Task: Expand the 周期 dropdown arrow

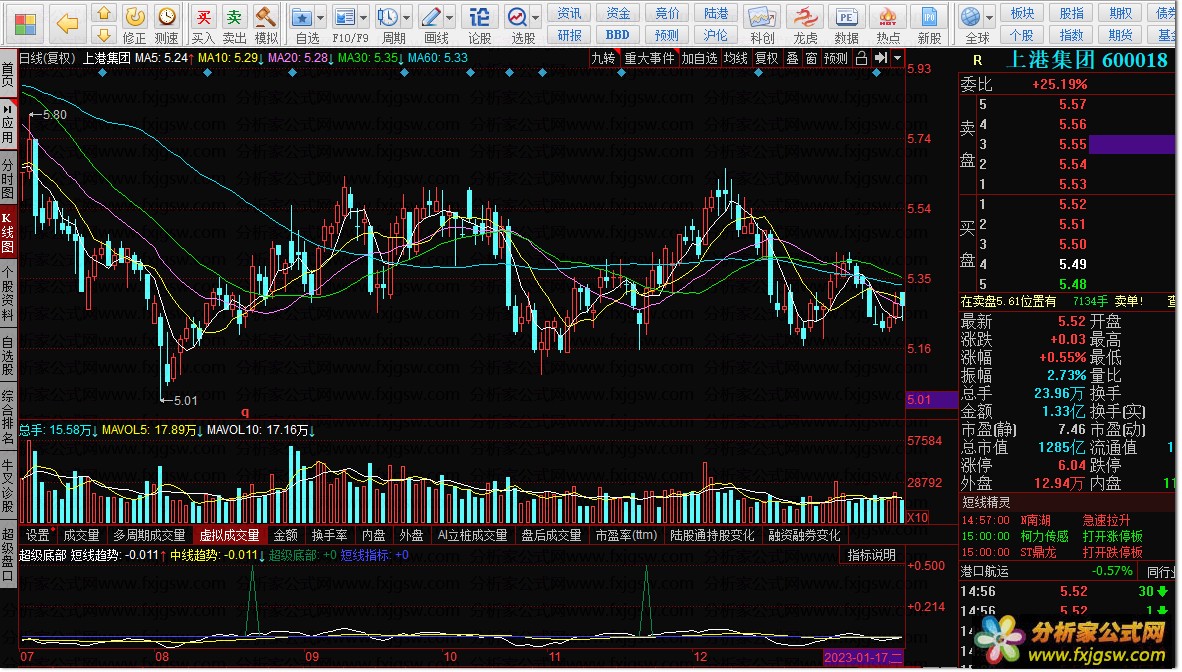Action: (x=406, y=17)
